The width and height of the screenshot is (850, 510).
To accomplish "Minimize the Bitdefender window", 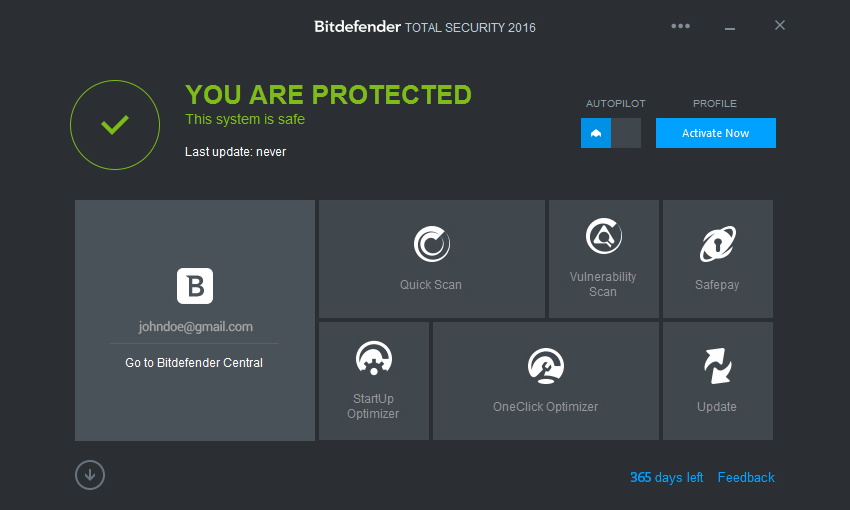I will point(730,27).
